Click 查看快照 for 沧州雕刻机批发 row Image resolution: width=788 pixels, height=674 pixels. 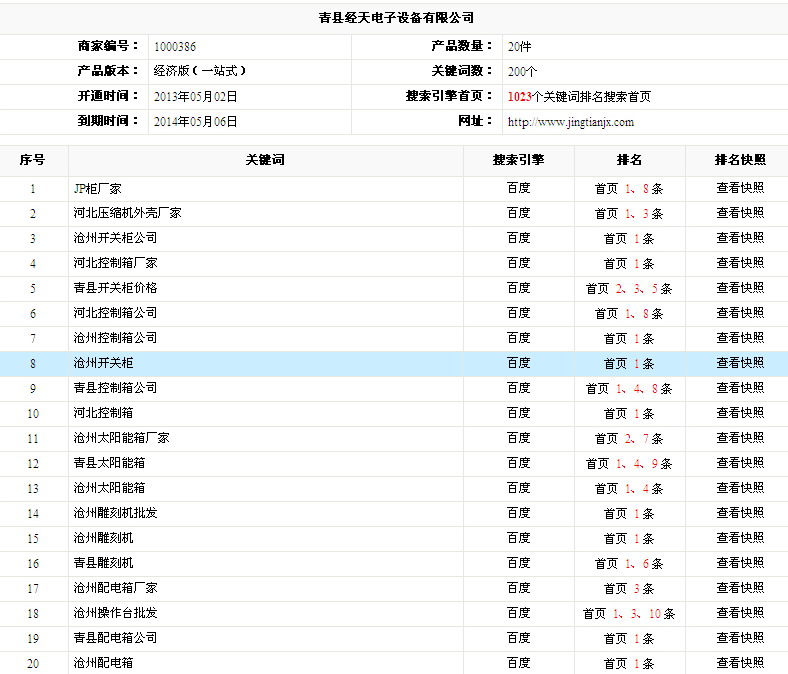740,513
